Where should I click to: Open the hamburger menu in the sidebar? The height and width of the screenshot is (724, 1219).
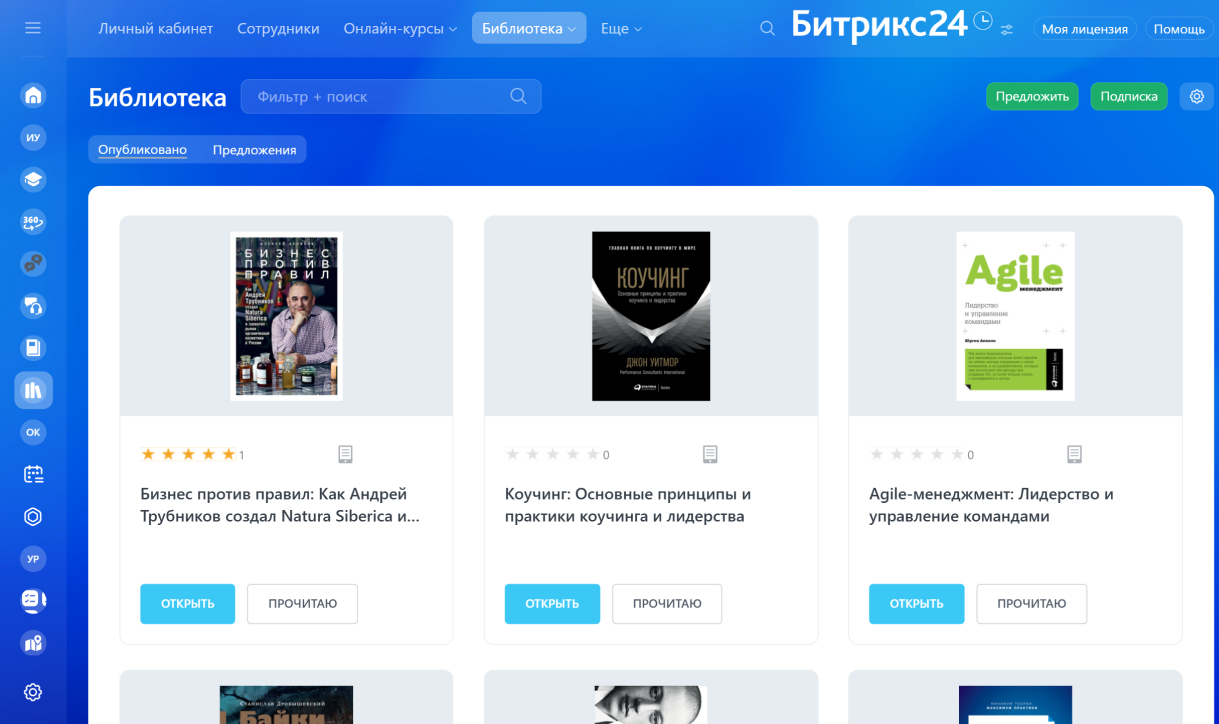point(33,28)
